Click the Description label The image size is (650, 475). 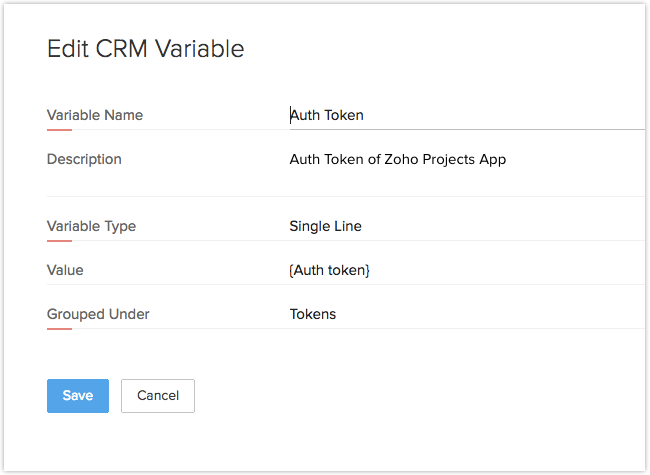click(84, 159)
